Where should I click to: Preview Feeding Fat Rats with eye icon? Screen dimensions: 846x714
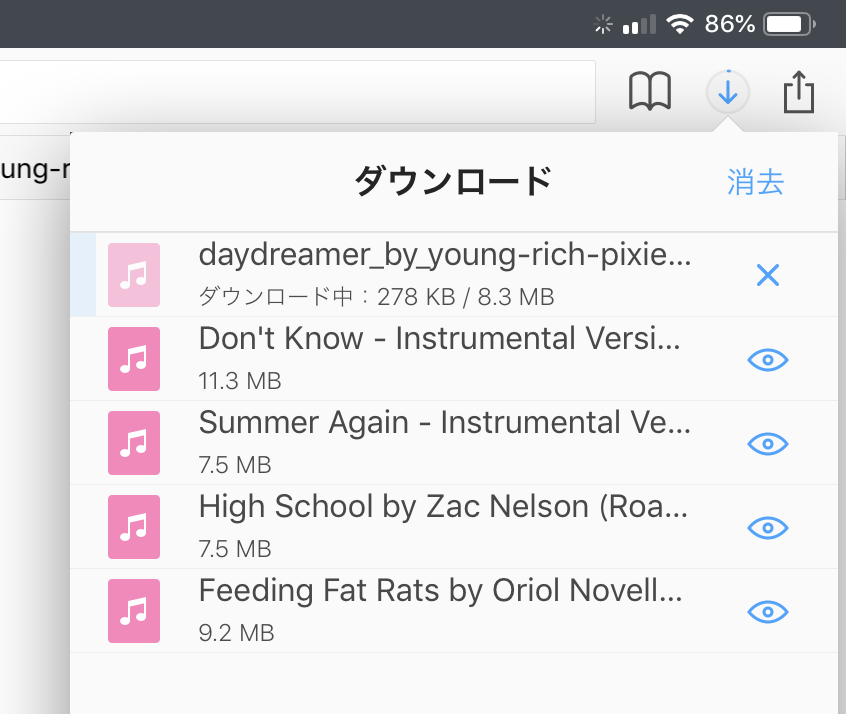point(768,612)
